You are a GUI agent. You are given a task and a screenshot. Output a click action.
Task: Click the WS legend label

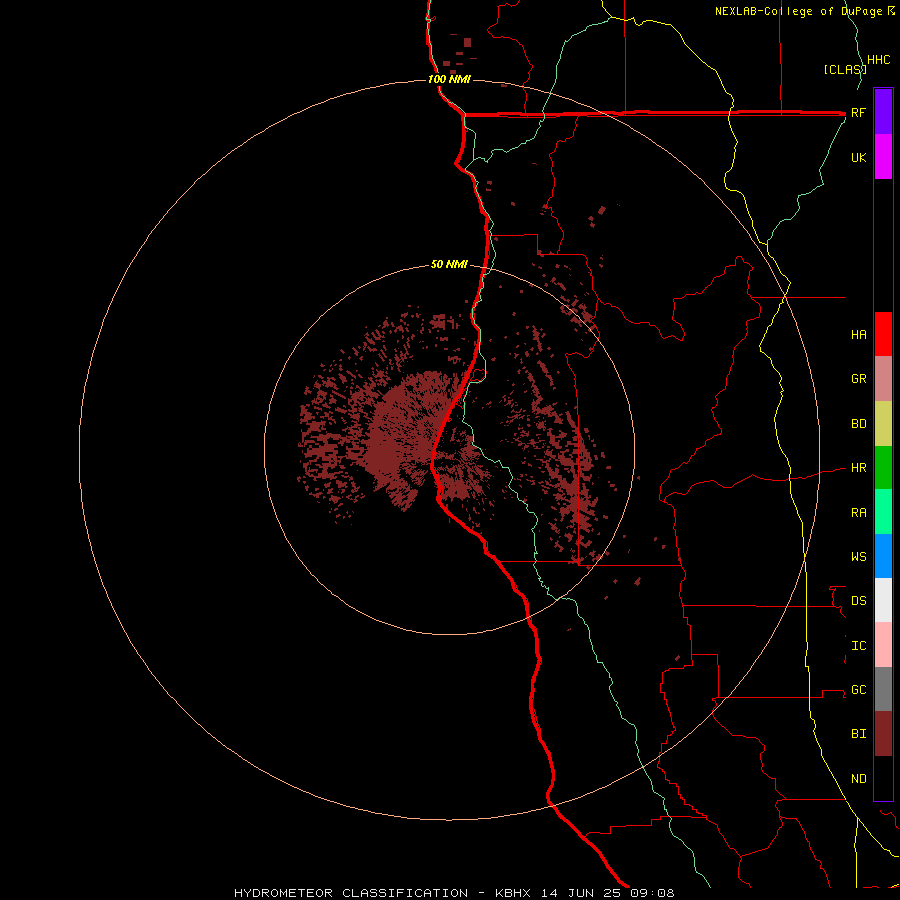pyautogui.click(x=859, y=556)
